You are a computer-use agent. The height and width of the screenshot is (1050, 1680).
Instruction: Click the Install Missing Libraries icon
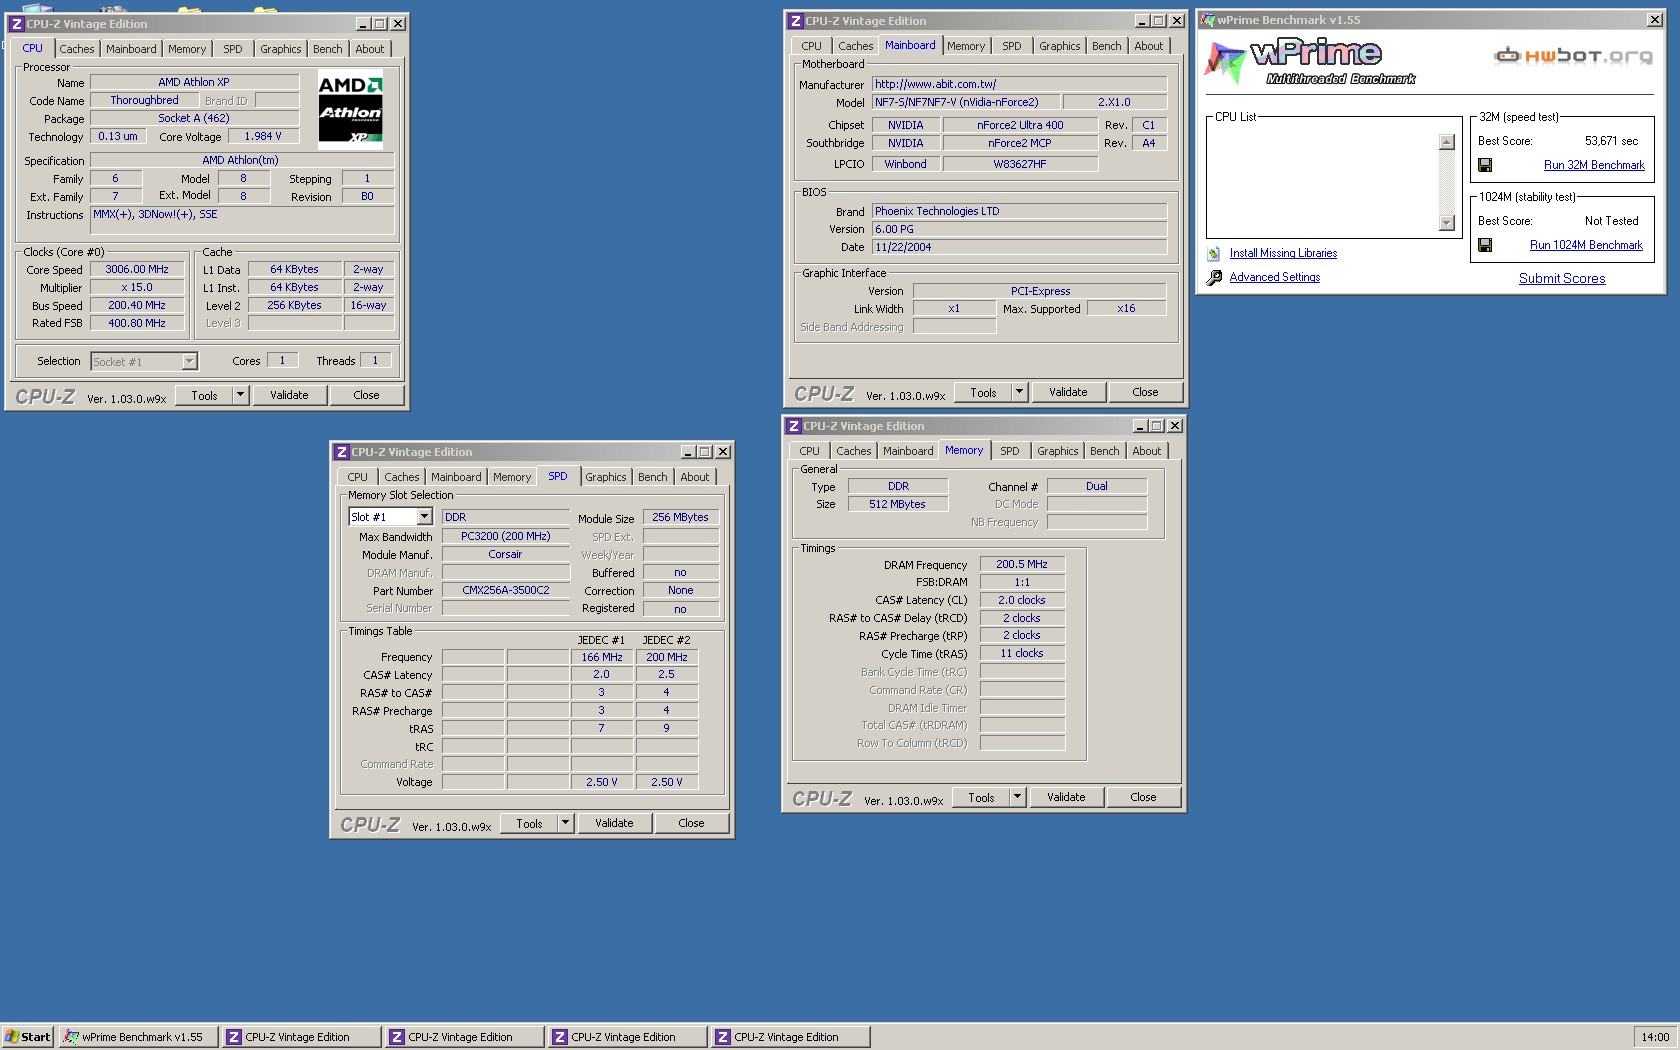1214,254
